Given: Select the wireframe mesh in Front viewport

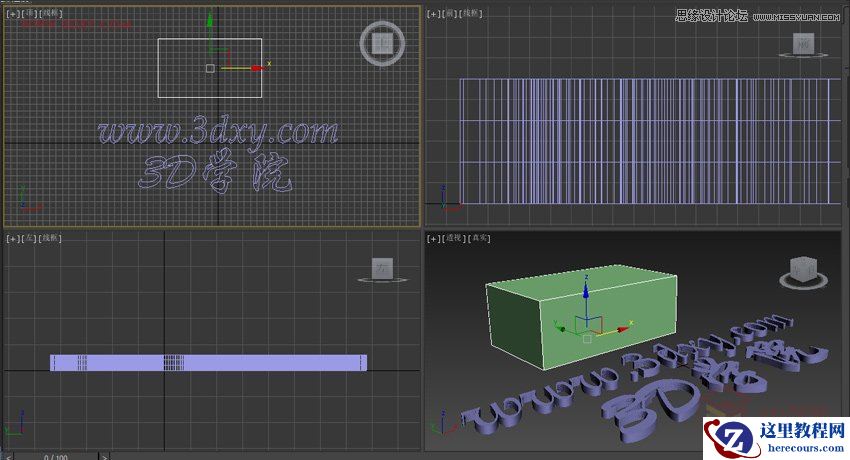Looking at the screenshot, I should click(651, 141).
